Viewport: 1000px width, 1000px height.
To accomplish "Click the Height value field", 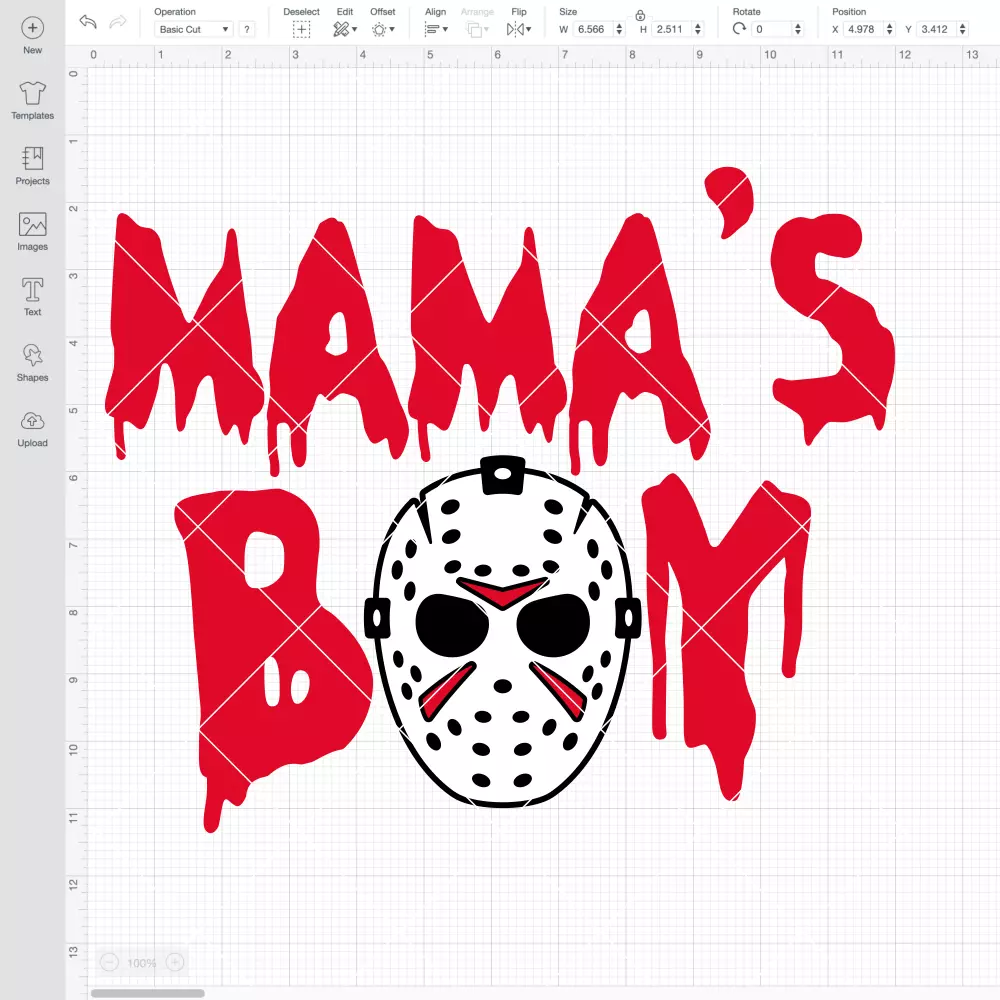I will (x=671, y=29).
